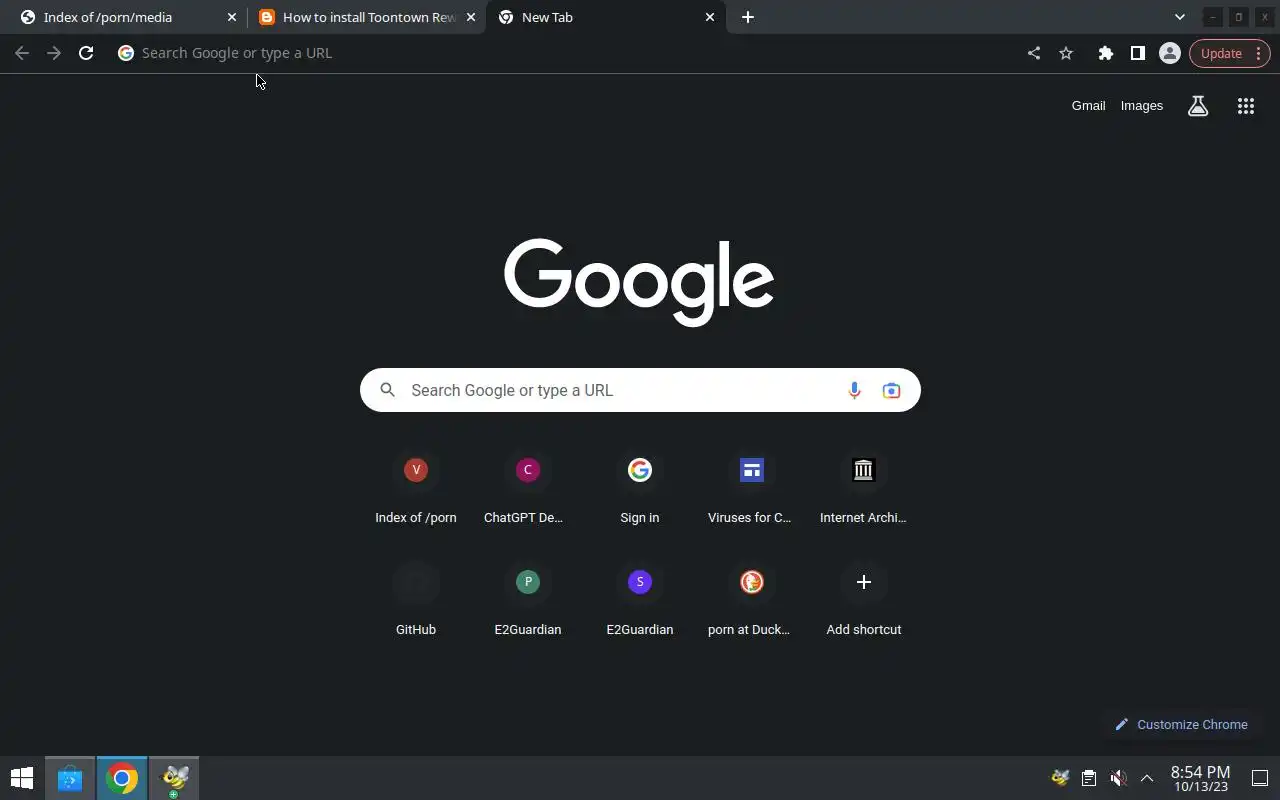Open the ChatGPT De... shortcut
The height and width of the screenshot is (800, 1280).
click(528, 488)
